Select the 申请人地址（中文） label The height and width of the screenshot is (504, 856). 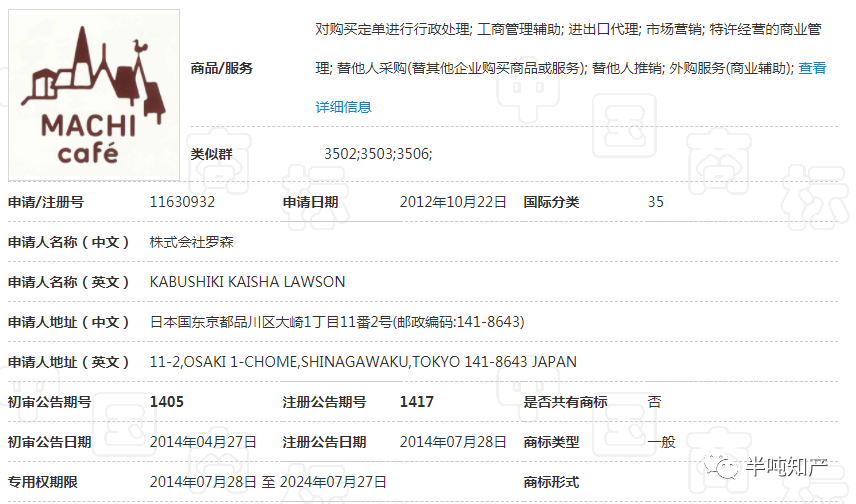click(x=68, y=322)
